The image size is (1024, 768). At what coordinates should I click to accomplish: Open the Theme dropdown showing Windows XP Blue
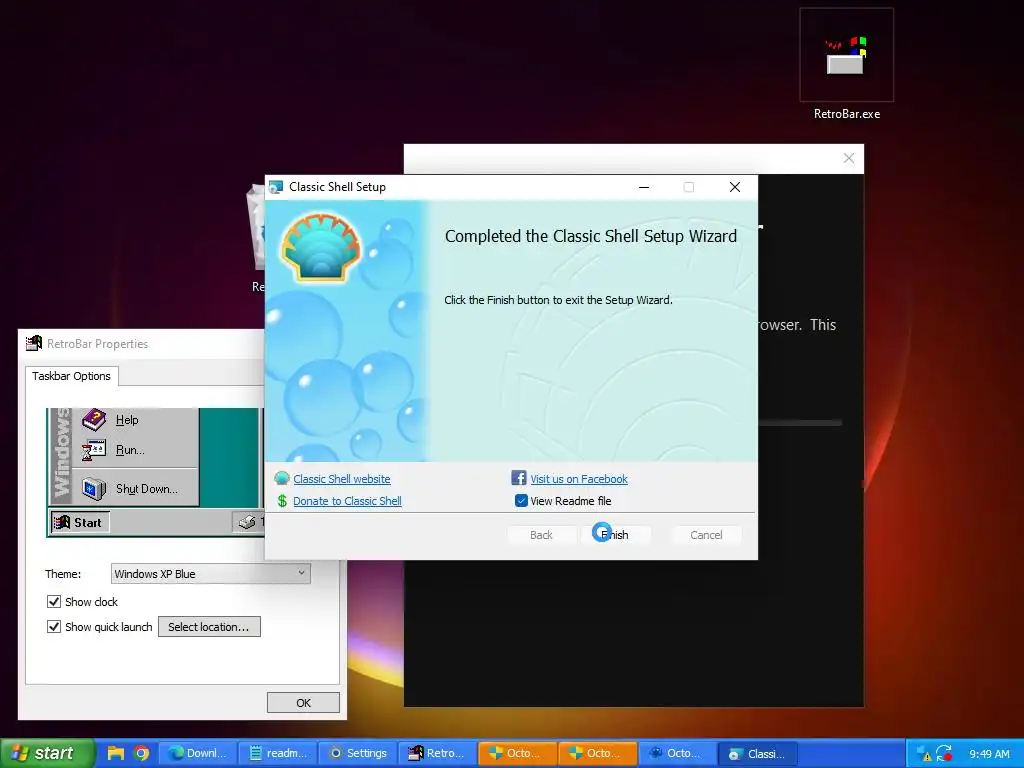[x=210, y=573]
